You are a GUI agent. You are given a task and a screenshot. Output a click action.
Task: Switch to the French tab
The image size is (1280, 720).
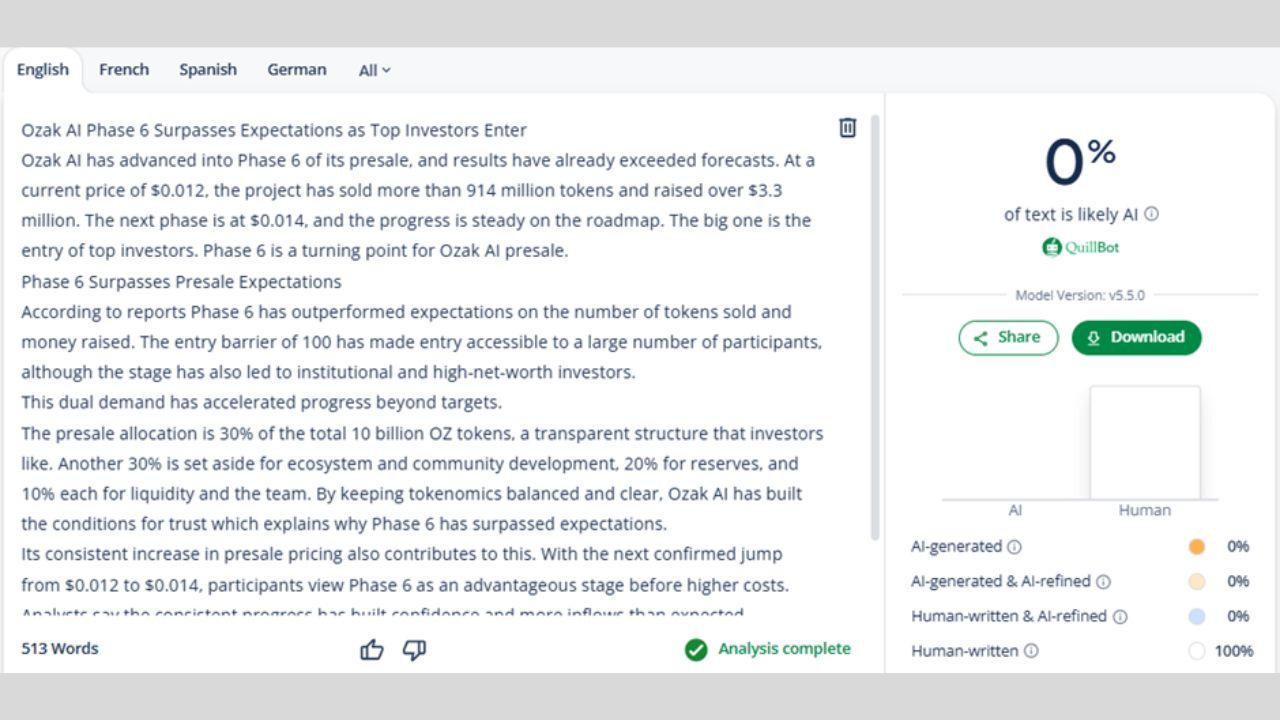point(124,70)
